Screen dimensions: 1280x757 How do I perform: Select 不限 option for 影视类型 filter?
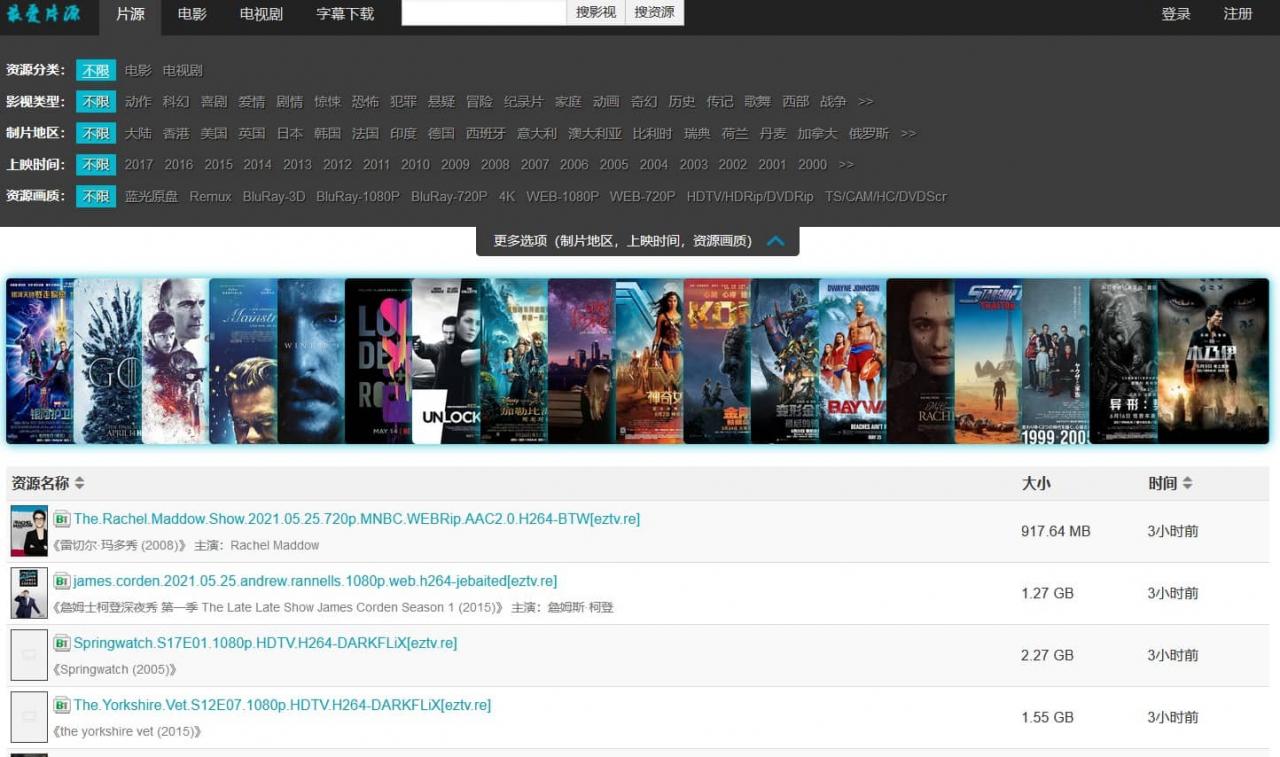96,102
